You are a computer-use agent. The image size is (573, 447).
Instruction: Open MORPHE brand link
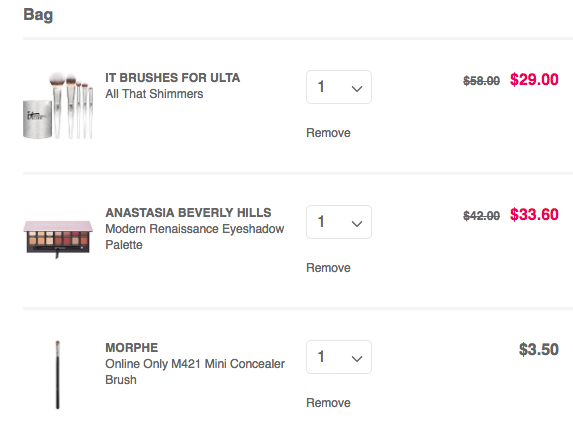tap(132, 348)
